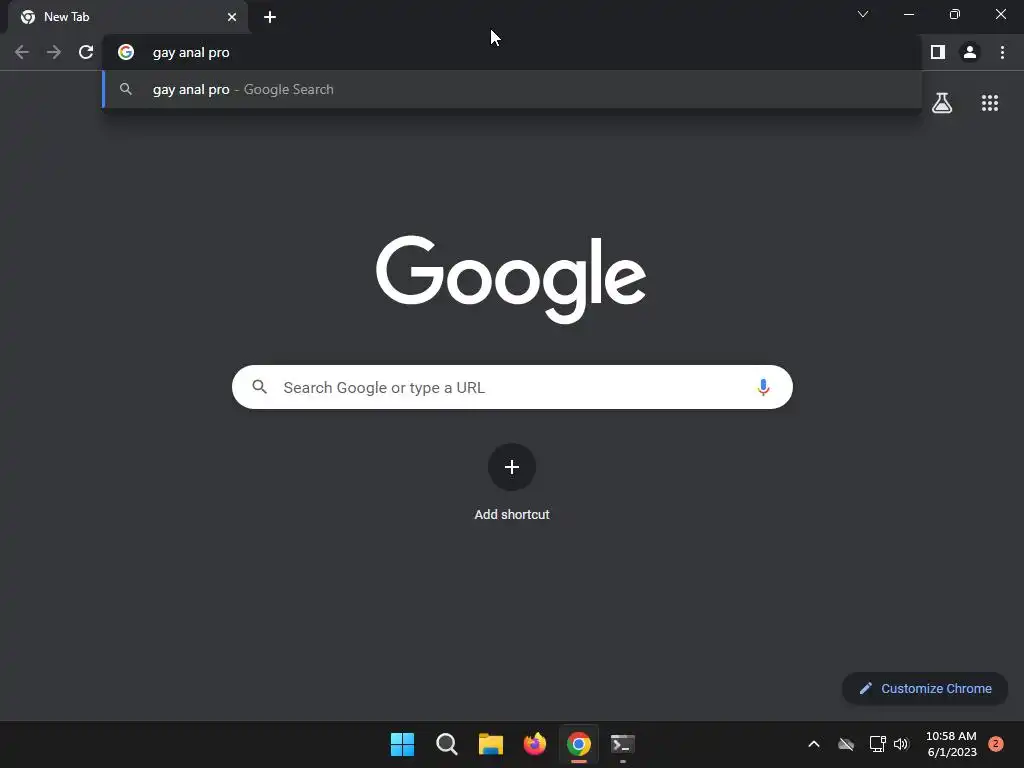Open Customize Chrome
Image resolution: width=1024 pixels, height=768 pixels.
point(925,688)
